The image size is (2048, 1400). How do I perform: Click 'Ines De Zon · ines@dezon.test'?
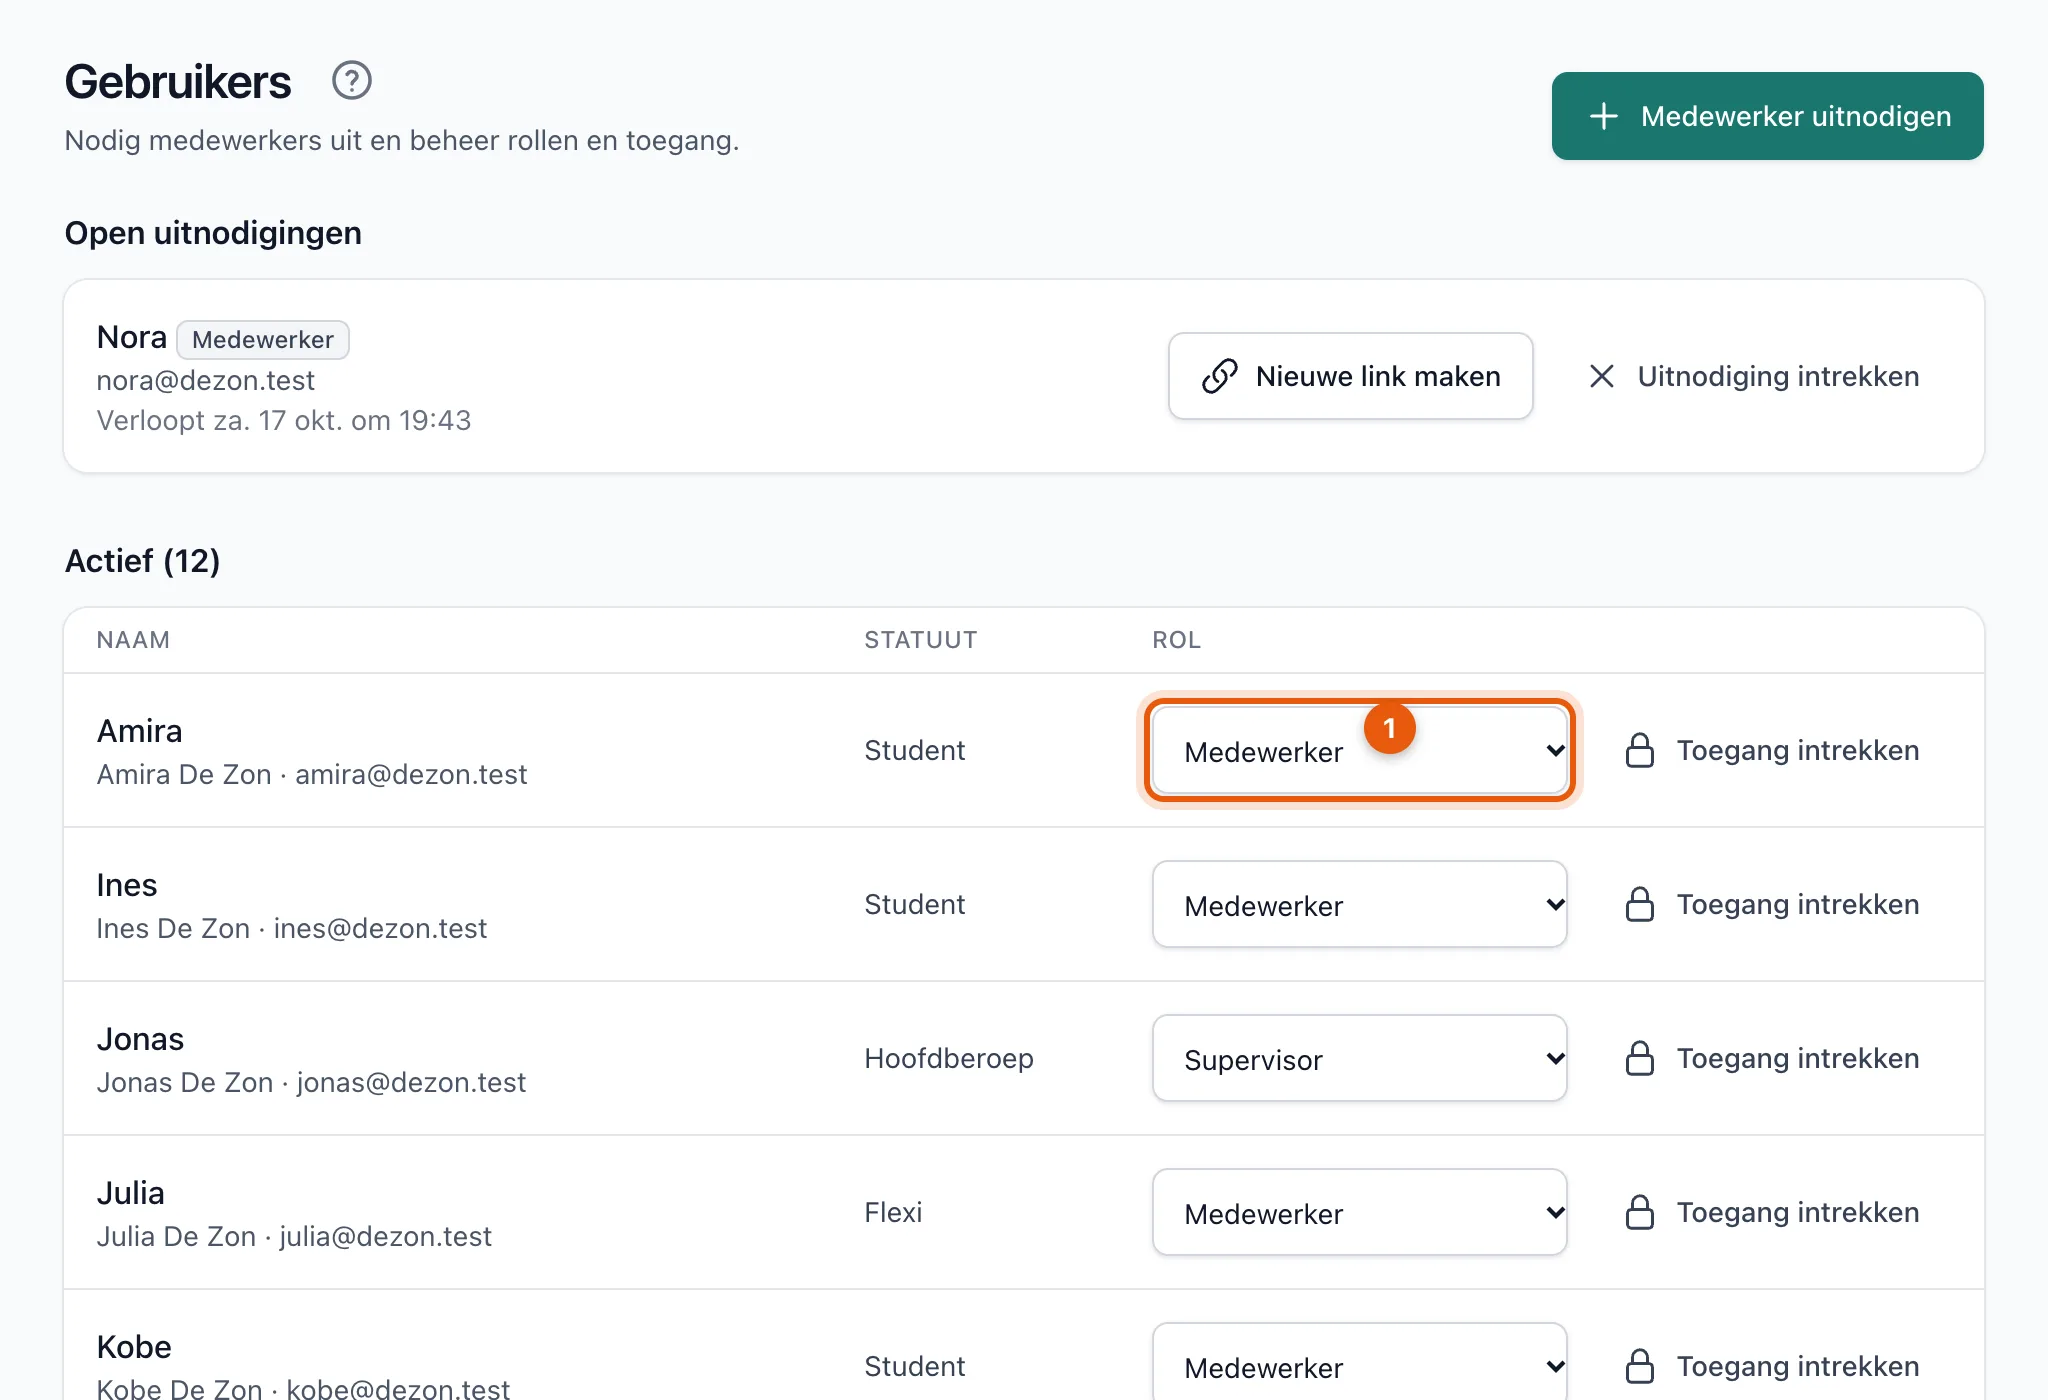[292, 928]
